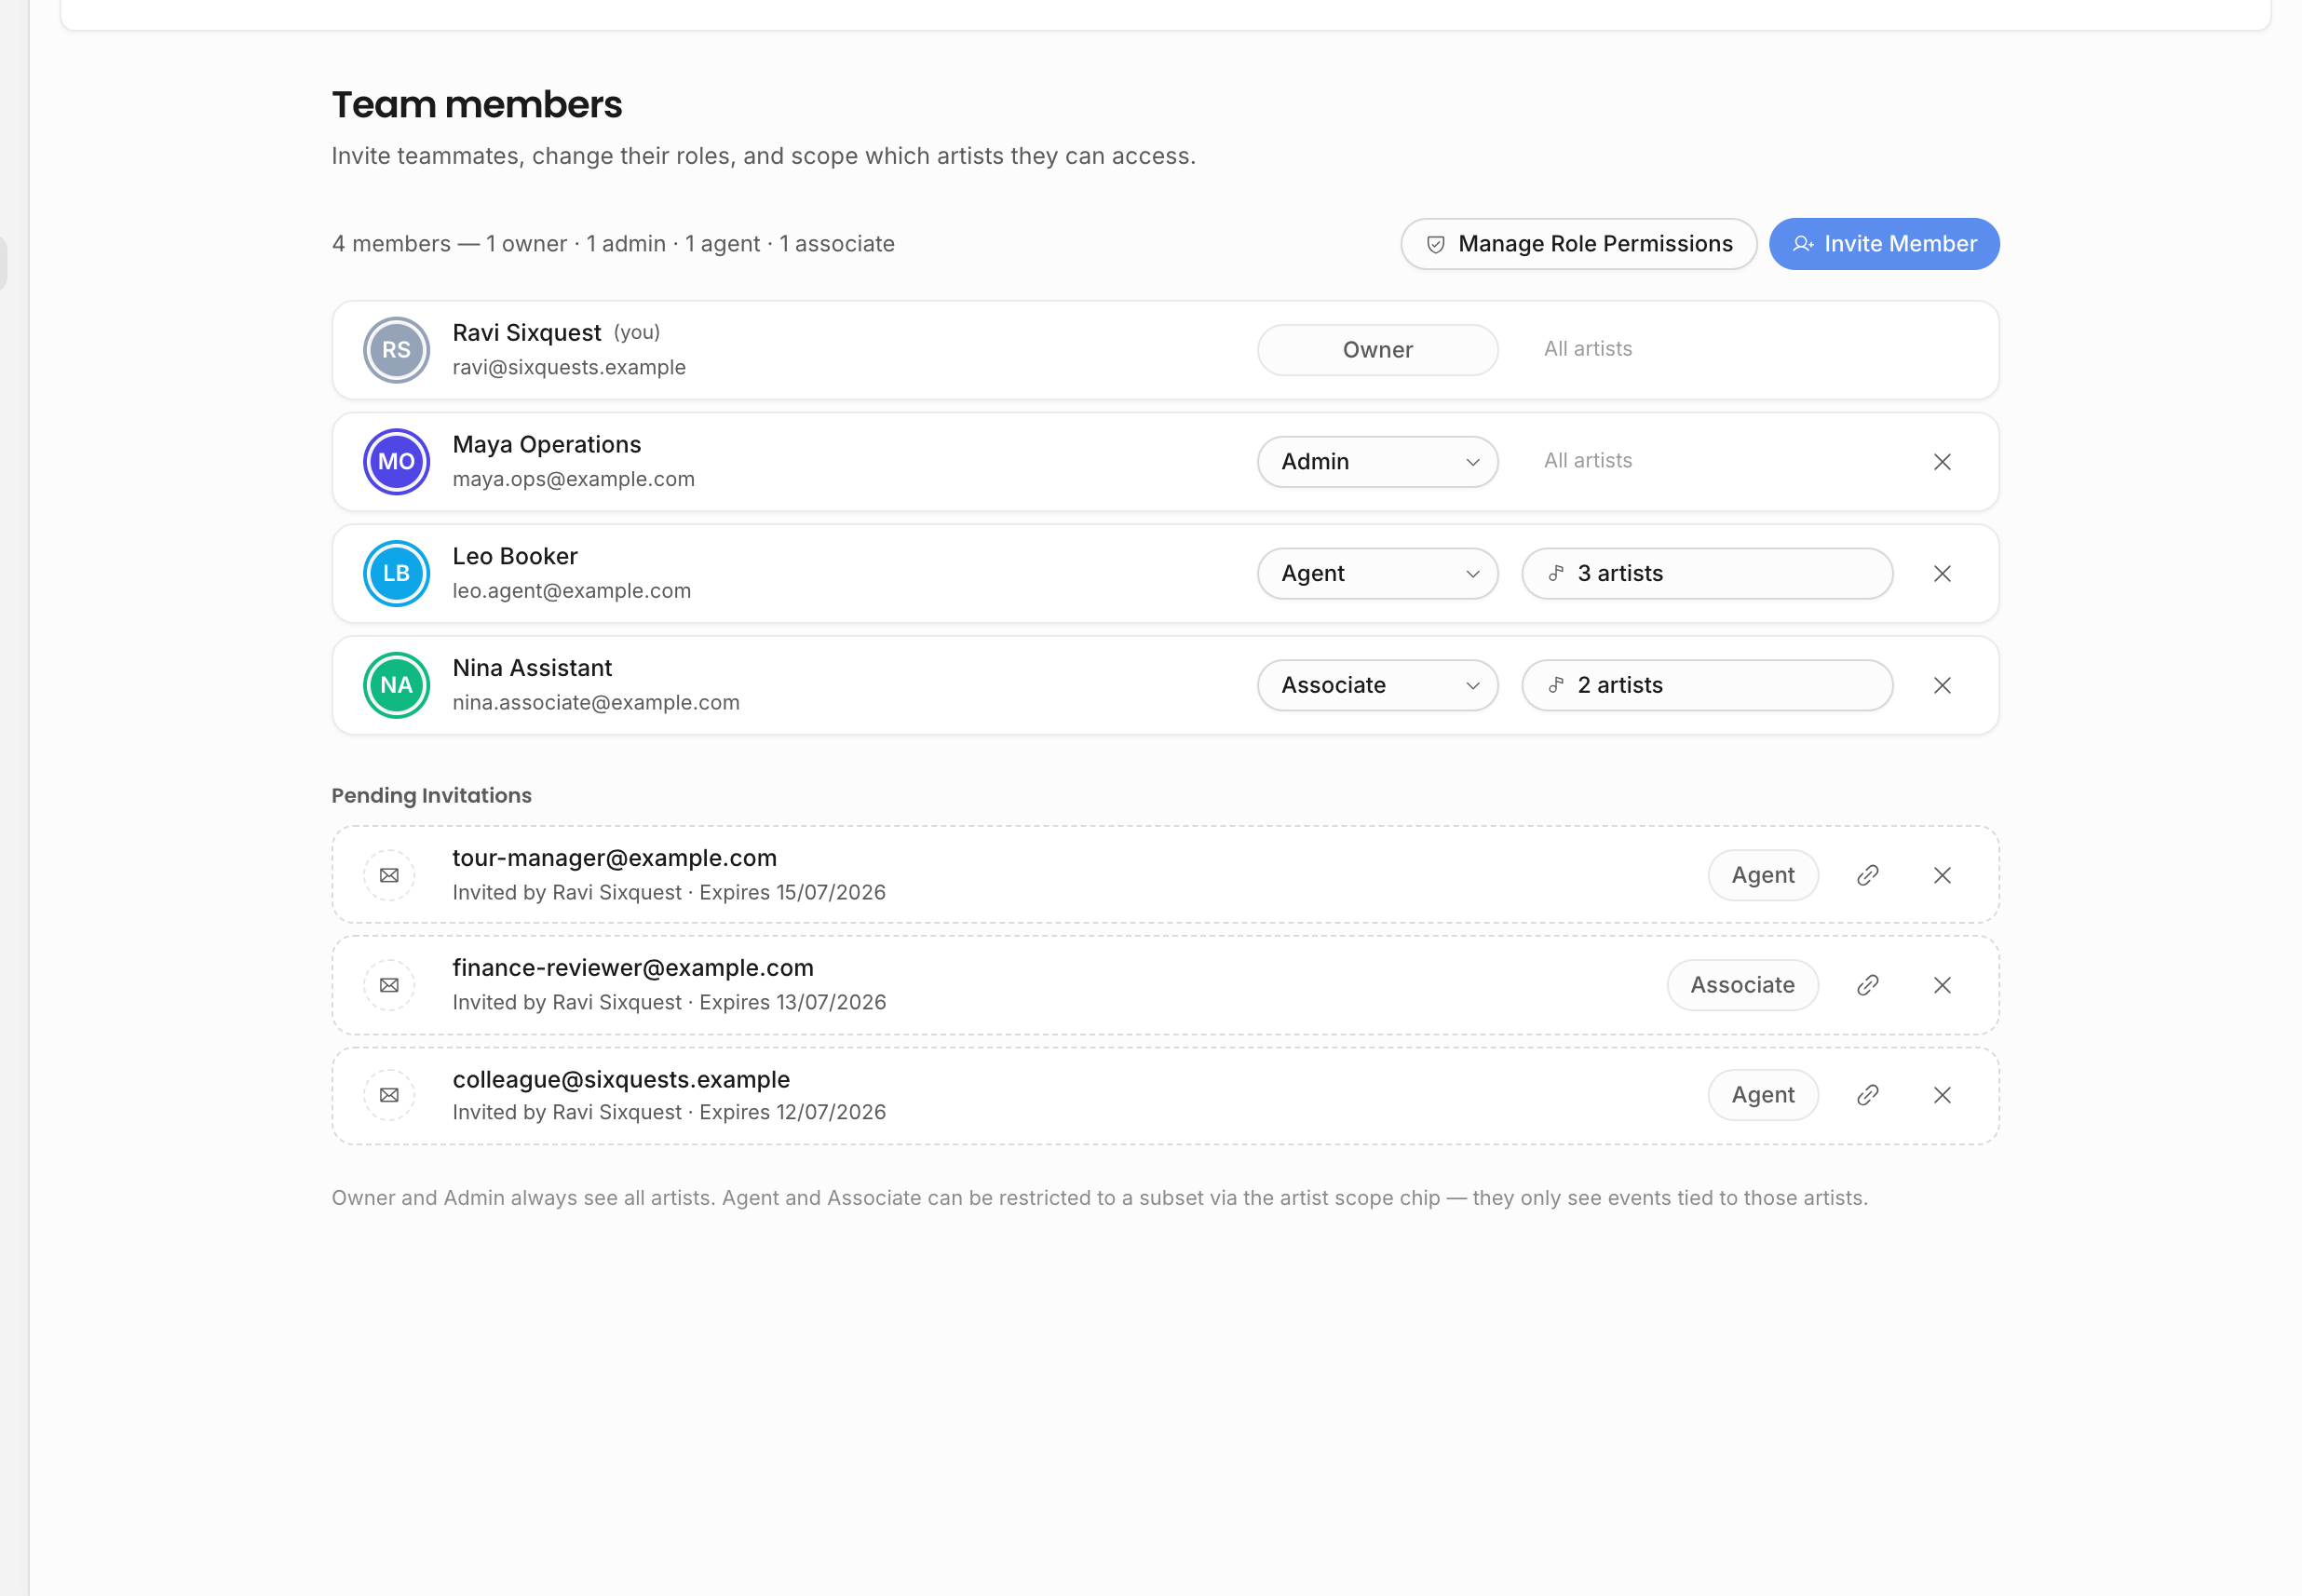This screenshot has width=2302, height=1596.
Task: Select email ravi@sixquests.example
Action: (x=569, y=368)
